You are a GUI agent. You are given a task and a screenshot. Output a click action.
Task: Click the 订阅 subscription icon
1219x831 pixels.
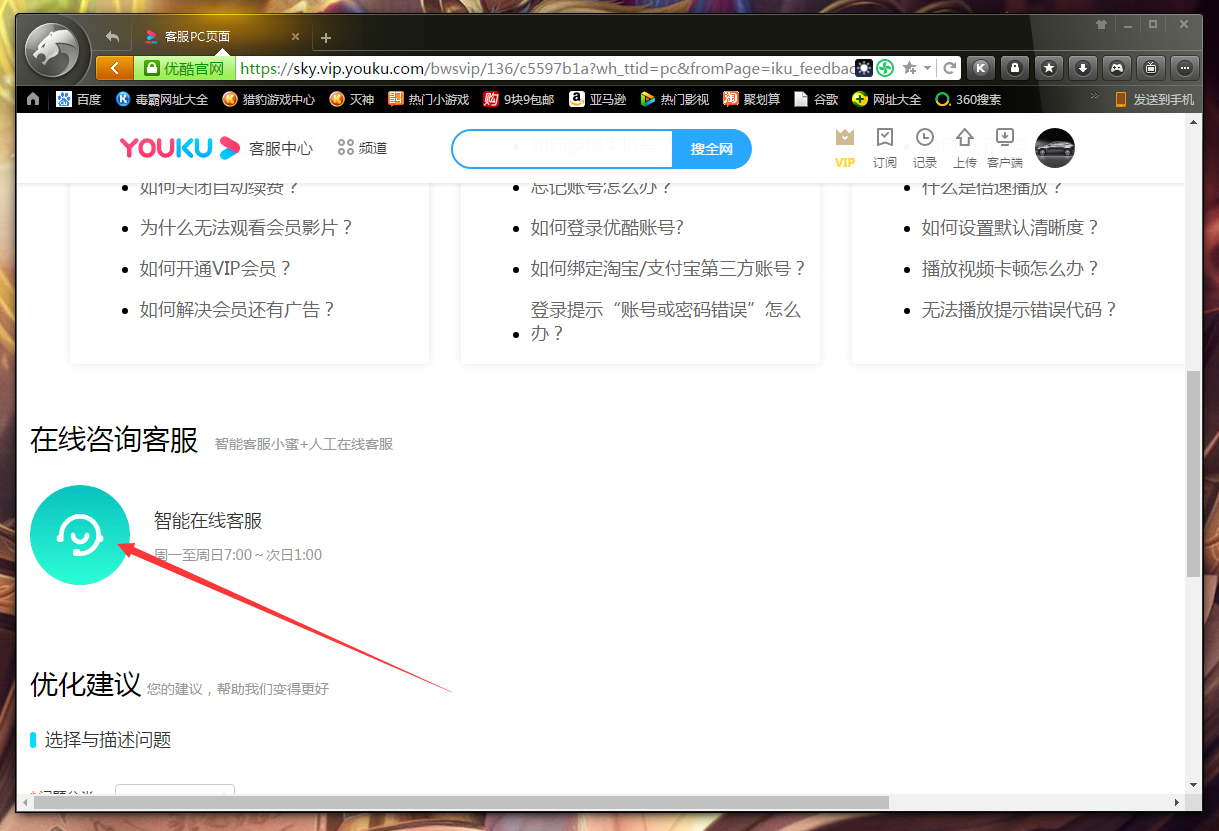(x=884, y=148)
